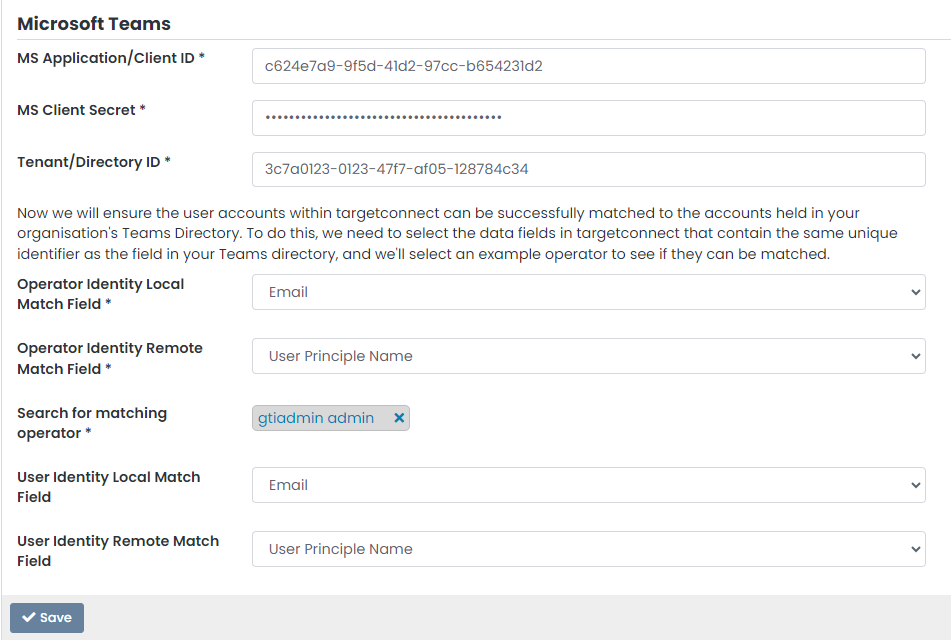Click the User Identity Local Match Field label
Screen dimensions: 951x640
(x=108, y=487)
